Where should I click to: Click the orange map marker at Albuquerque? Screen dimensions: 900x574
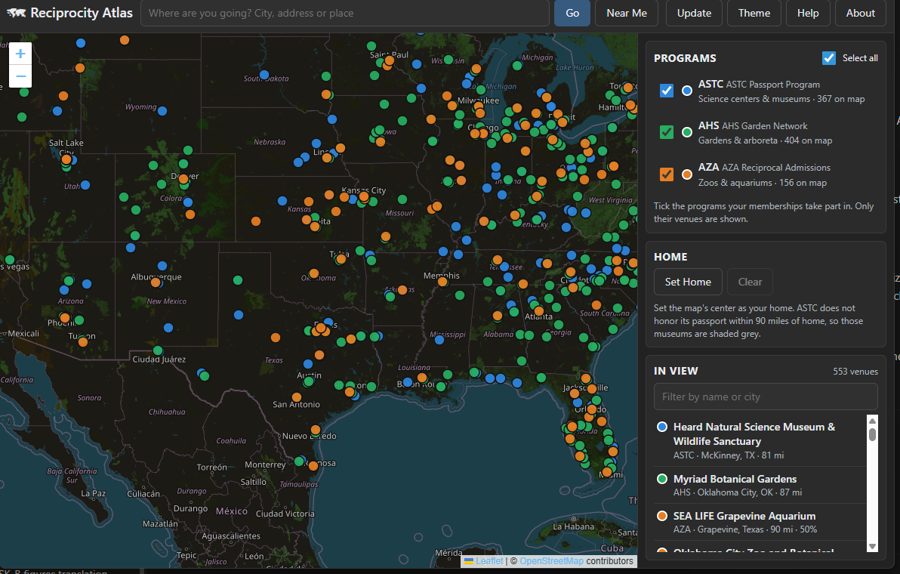(x=156, y=282)
